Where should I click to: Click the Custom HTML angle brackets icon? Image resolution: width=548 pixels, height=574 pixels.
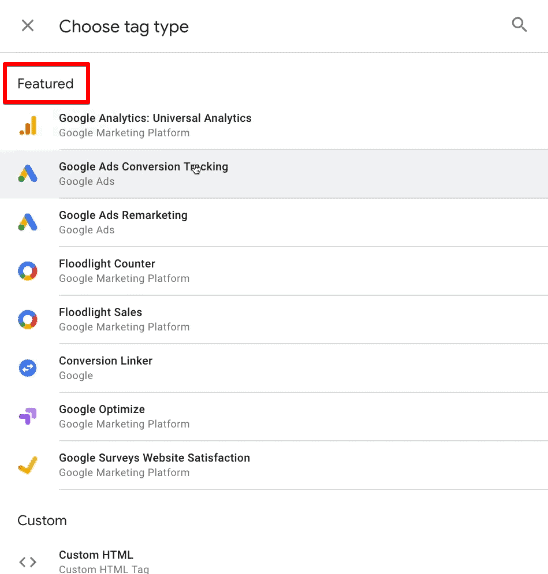tap(28, 562)
